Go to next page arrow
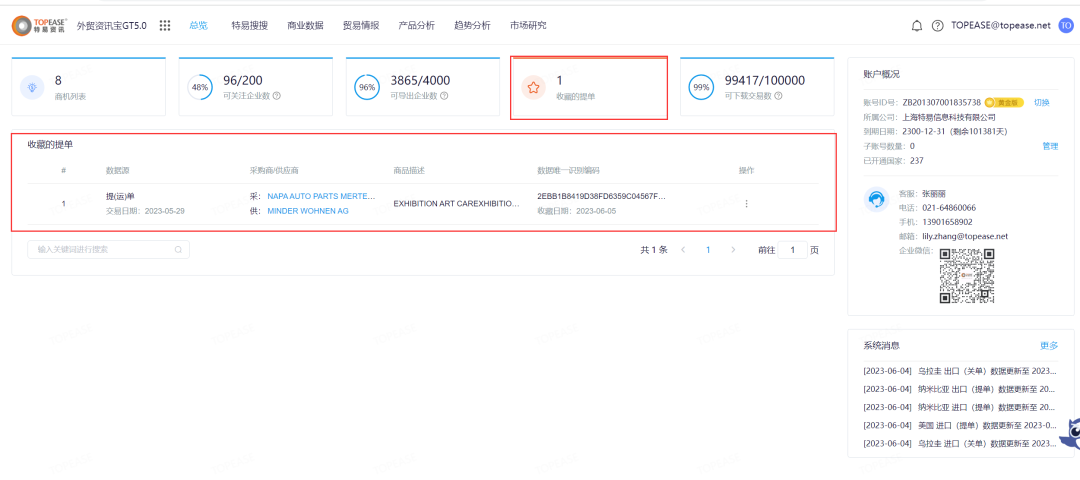Viewport: 1080px width, 480px height. (733, 250)
